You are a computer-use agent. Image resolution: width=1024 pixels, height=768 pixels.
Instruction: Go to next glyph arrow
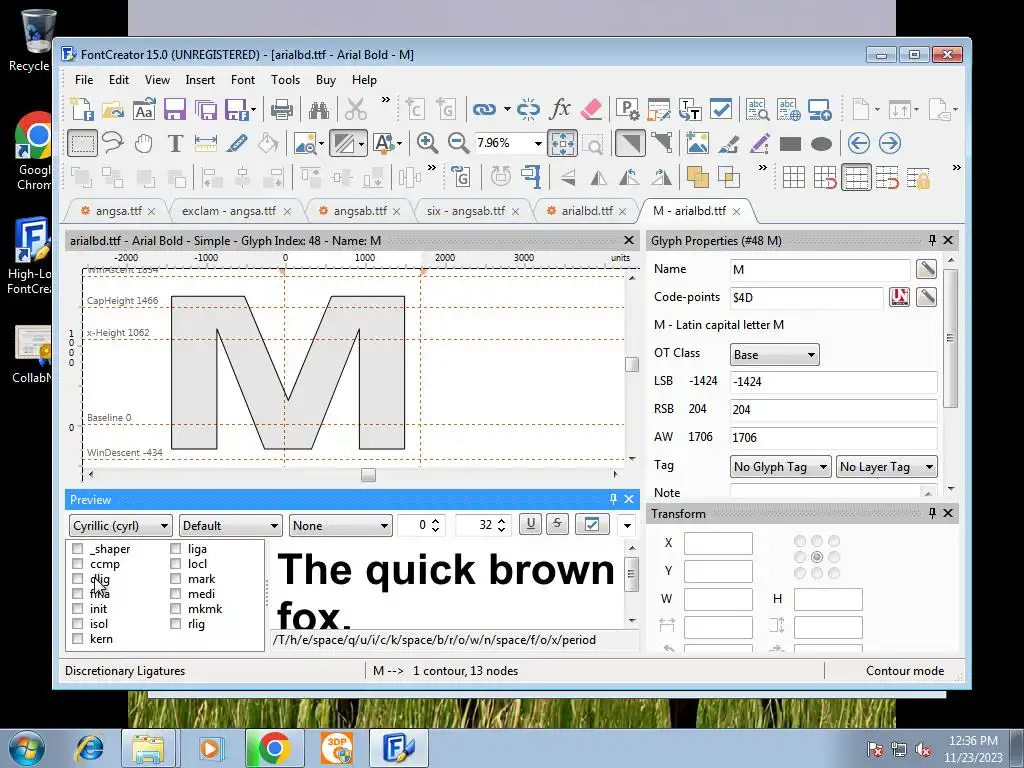point(889,143)
